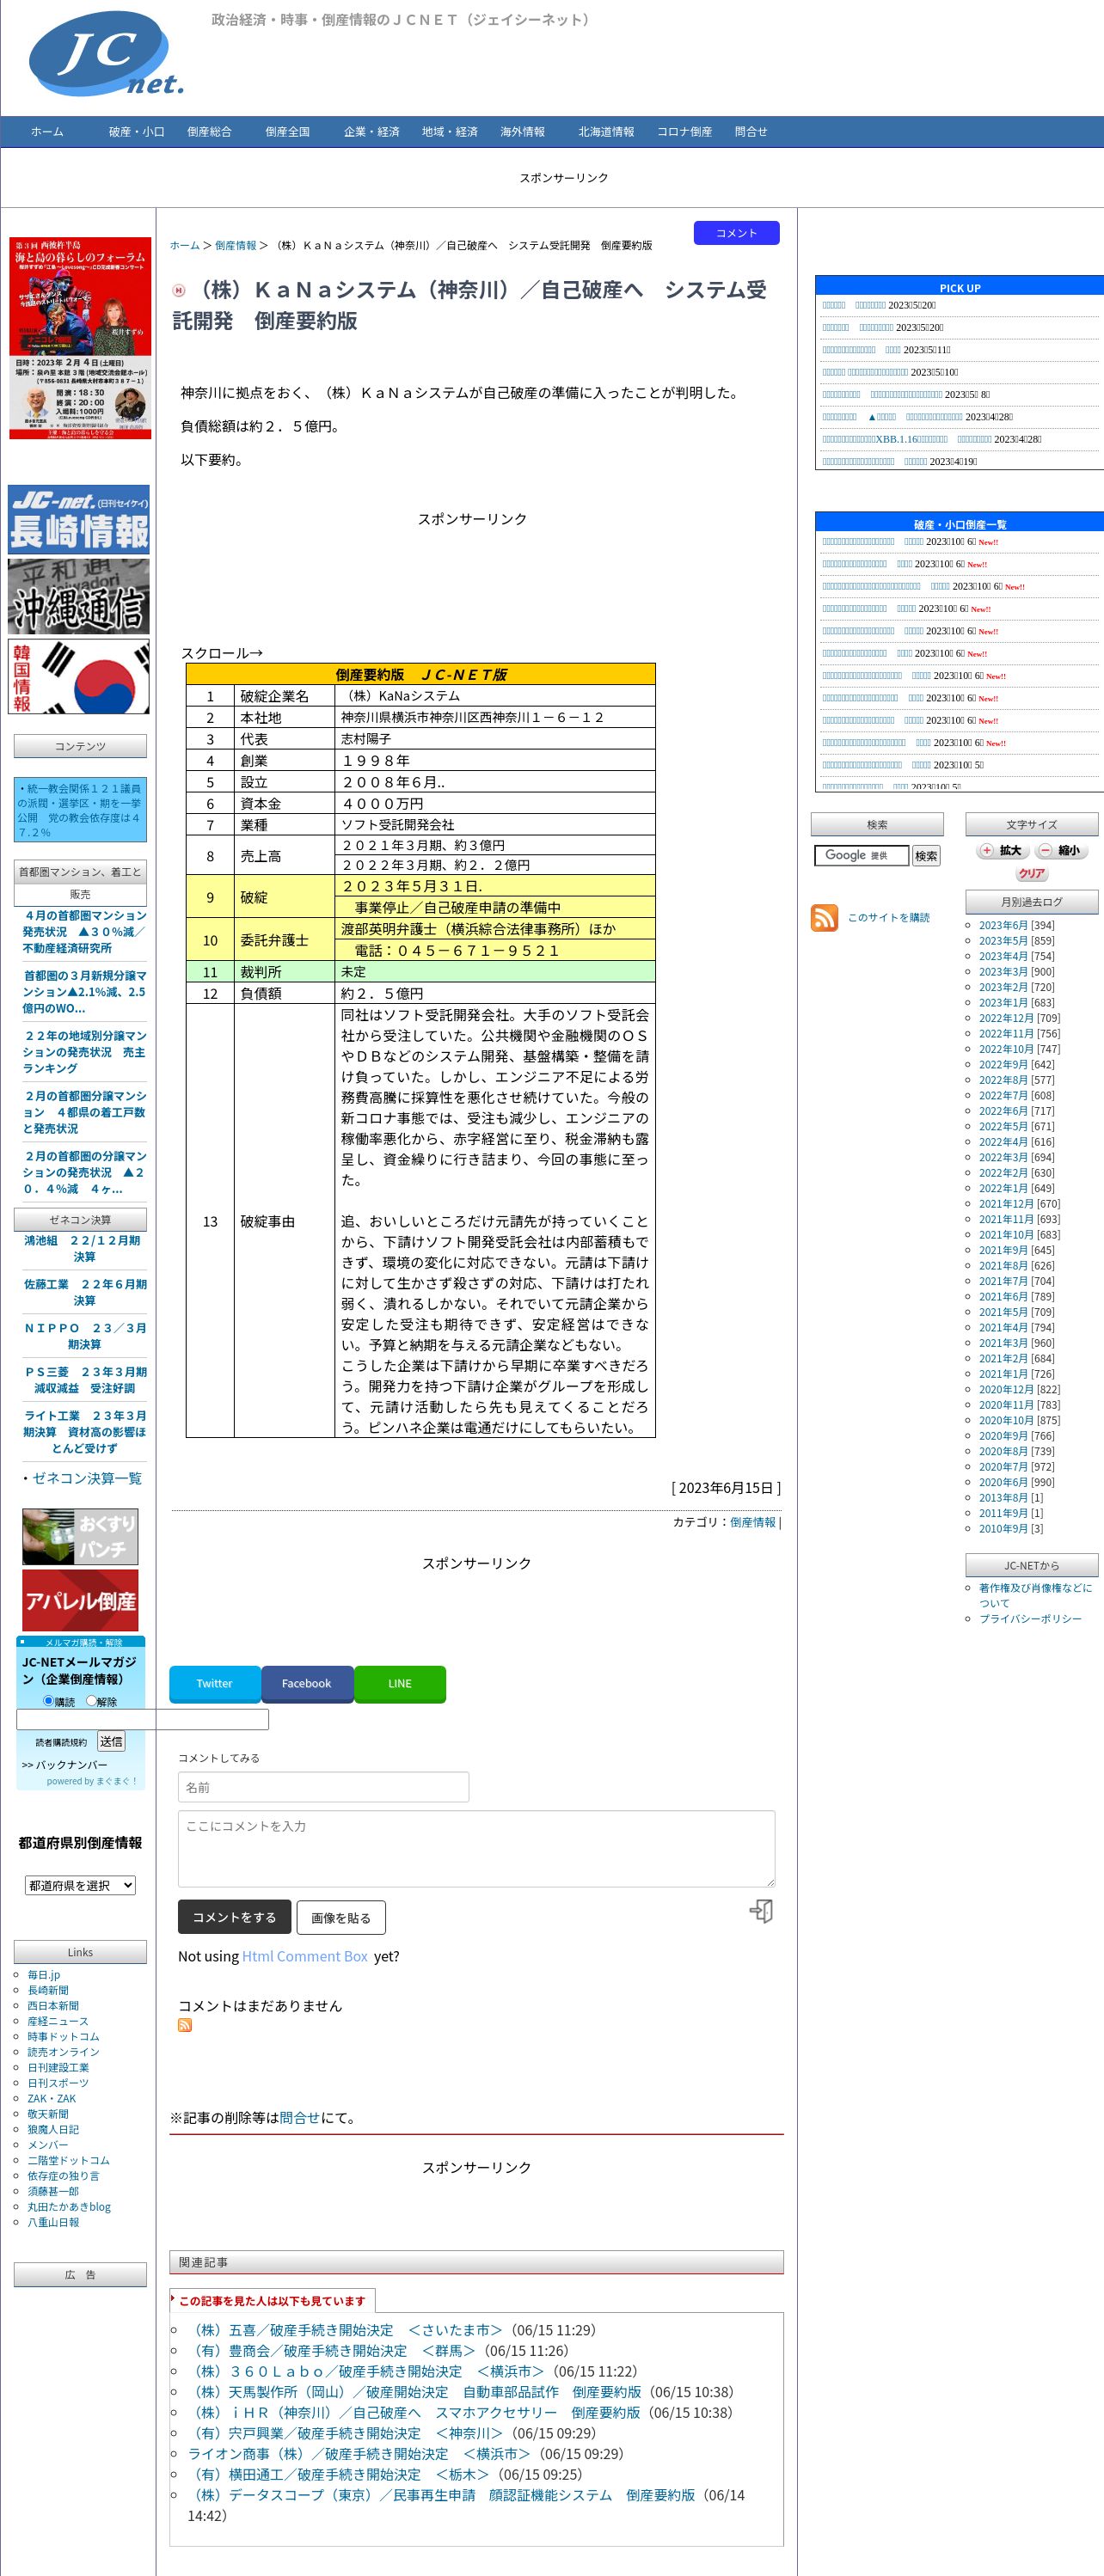Open the 都道府県を選択 dropdown

click(x=80, y=1885)
